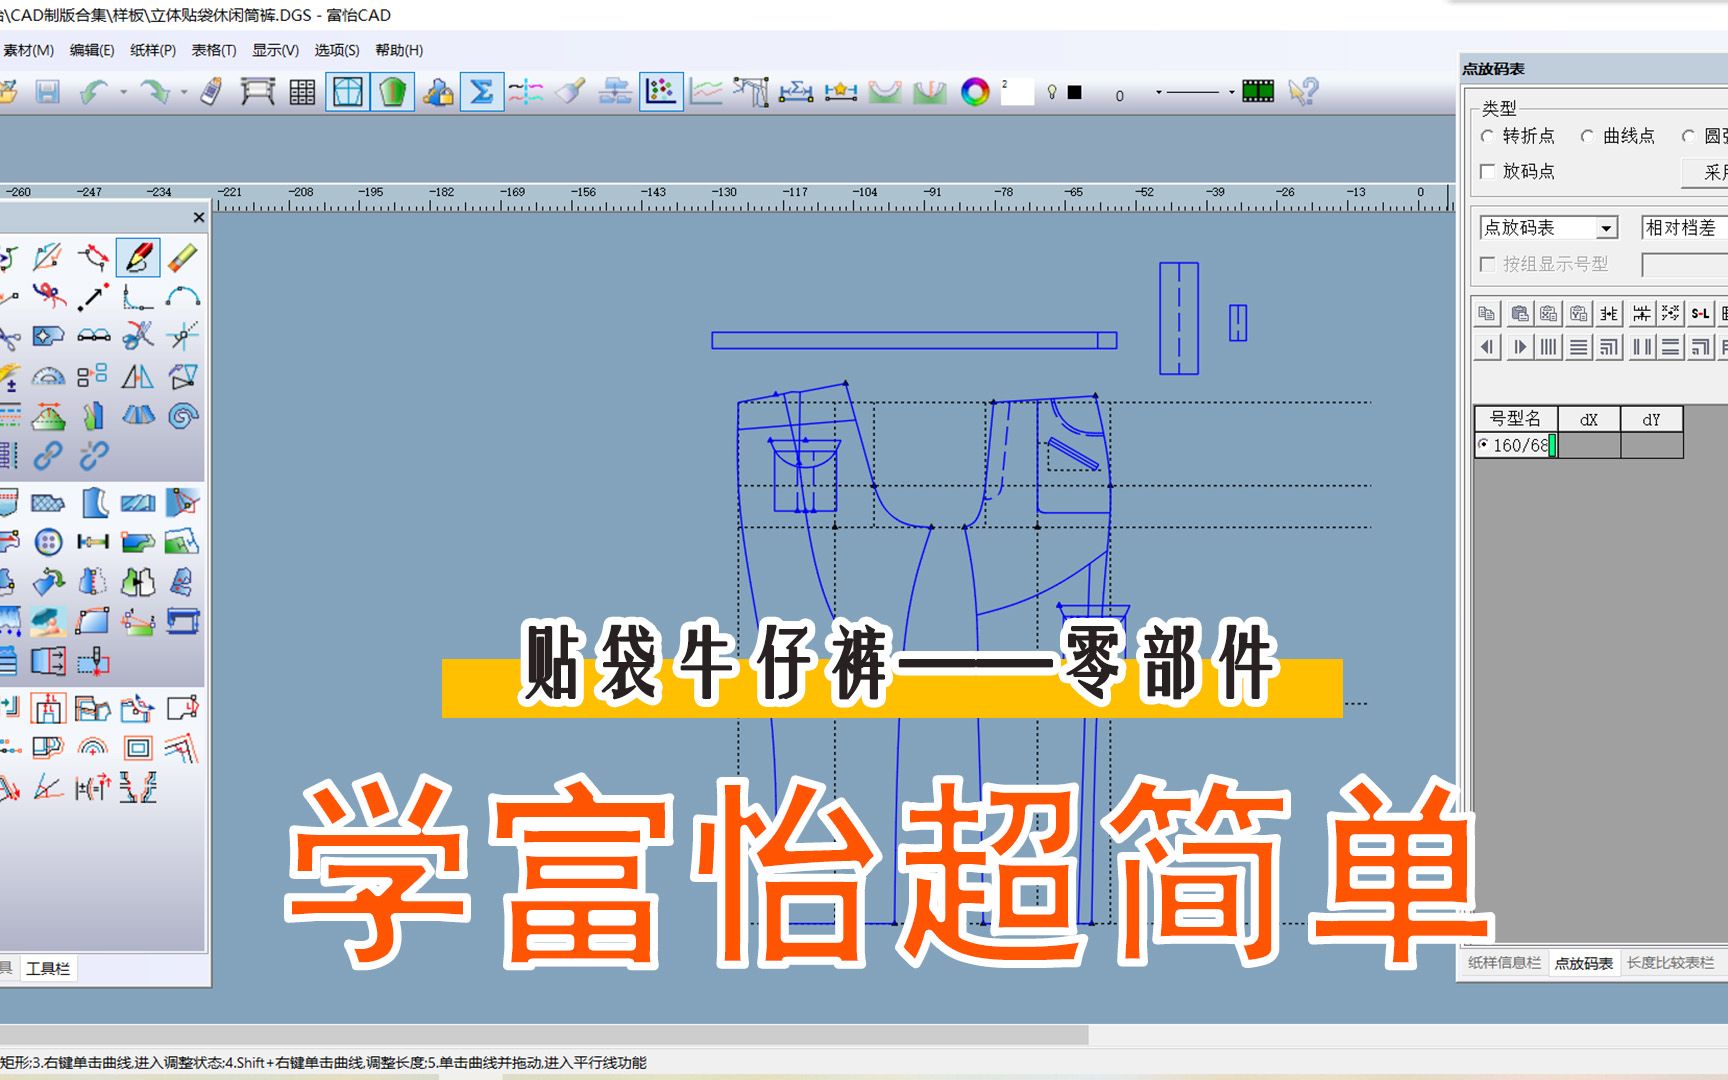Select the blue sewing machine tool
Viewport: 1728px width, 1080px height.
(x=182, y=621)
